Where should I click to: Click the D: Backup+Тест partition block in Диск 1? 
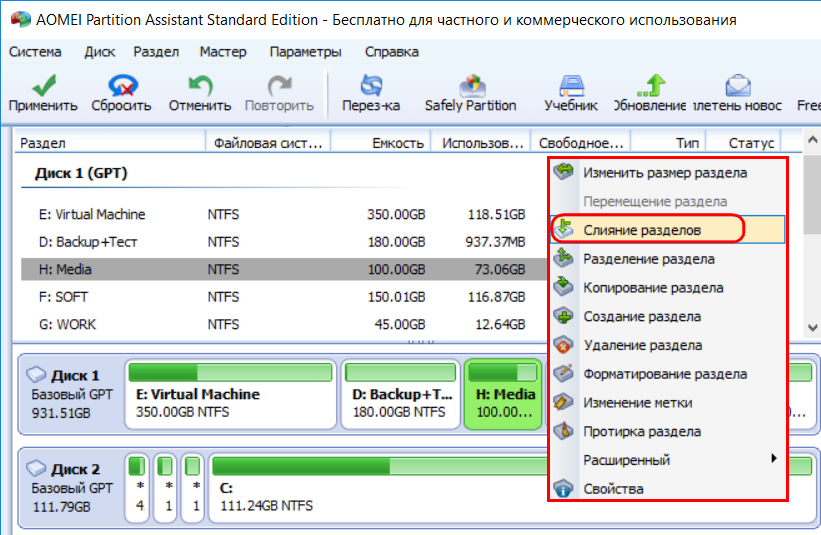(x=400, y=402)
